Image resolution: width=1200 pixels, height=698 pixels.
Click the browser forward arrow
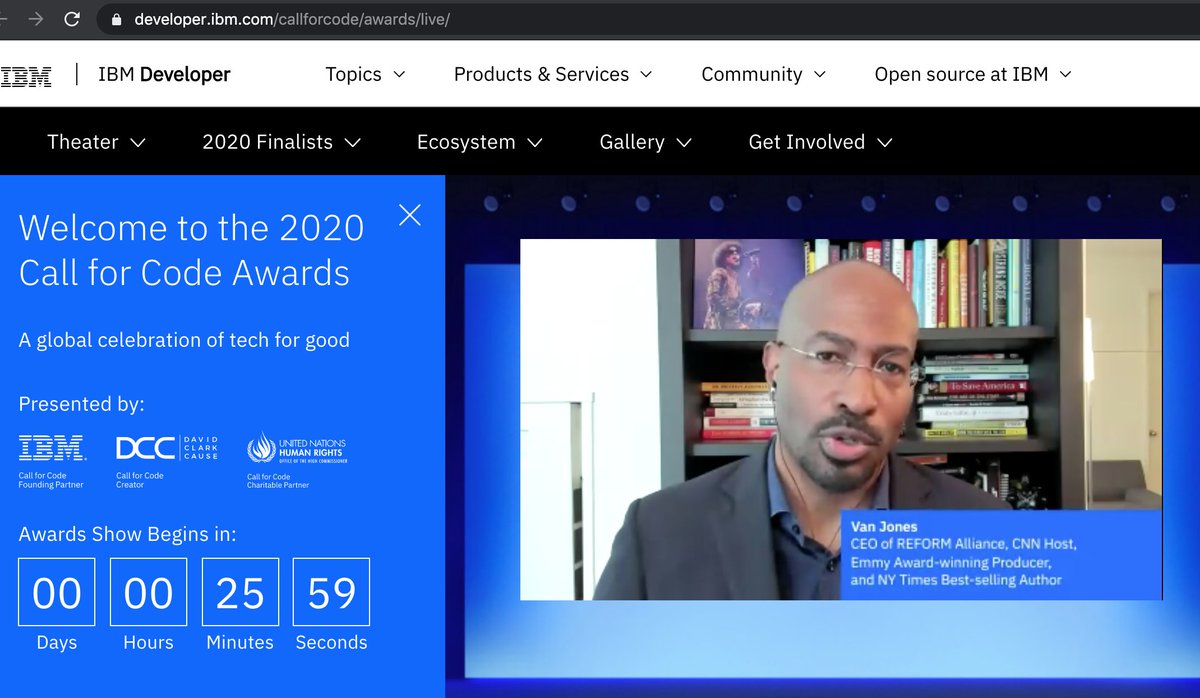35,19
